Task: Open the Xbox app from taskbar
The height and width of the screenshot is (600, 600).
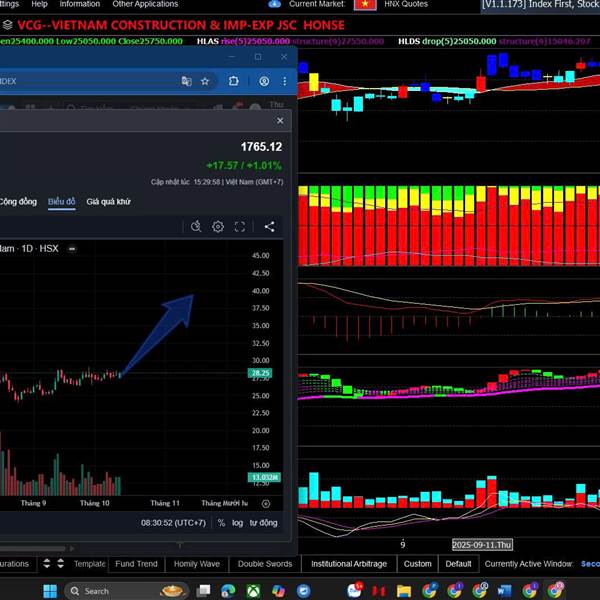Action: pos(253,591)
